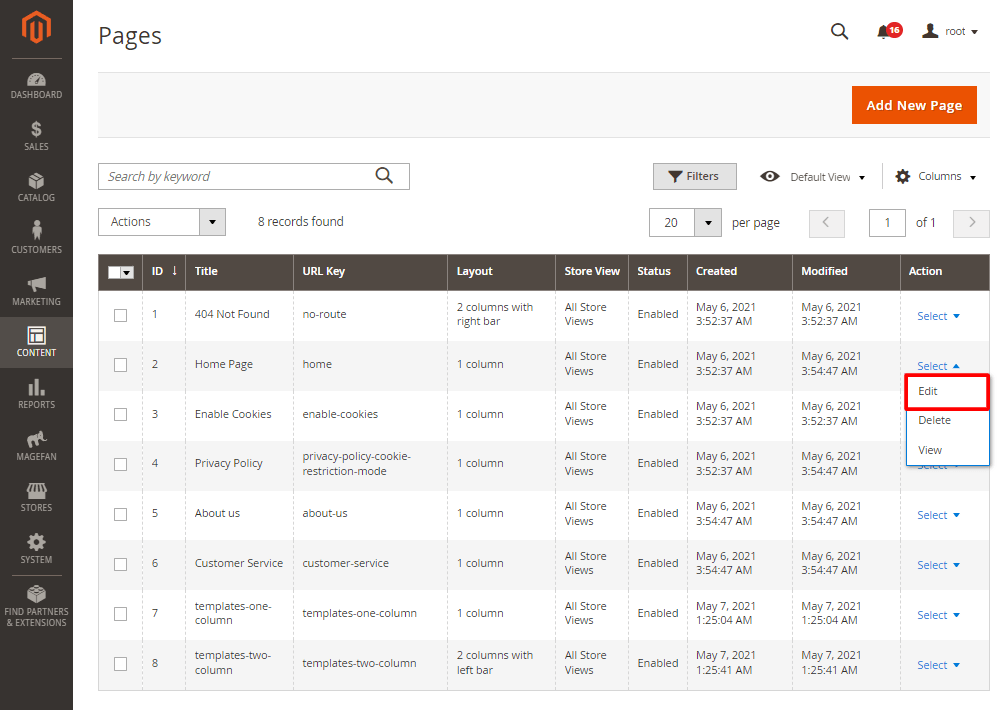Open the Columns dropdown
Screen dimensions: 1000x710
coord(935,177)
